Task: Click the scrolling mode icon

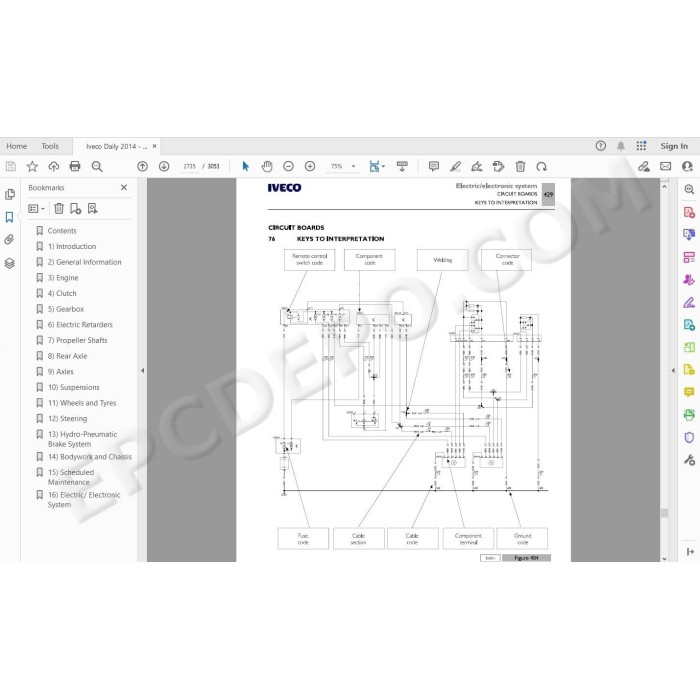Action: tap(402, 167)
